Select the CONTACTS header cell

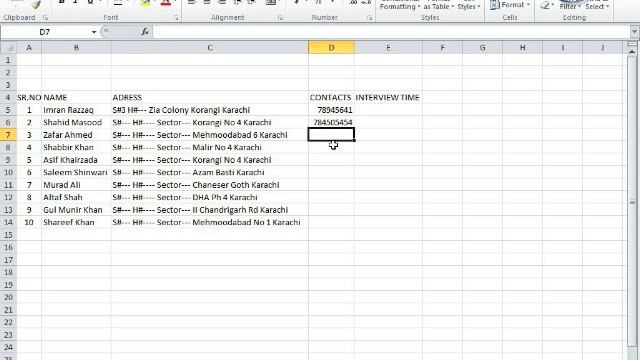[331, 98]
